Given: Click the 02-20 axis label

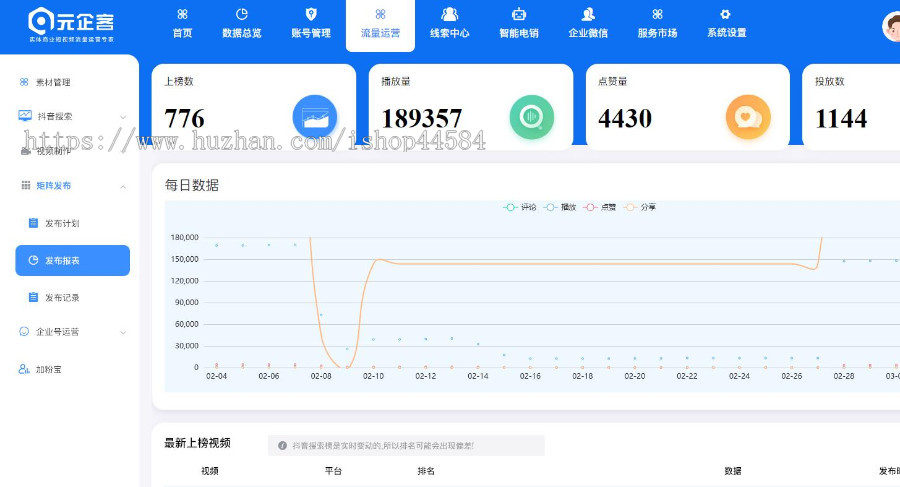Looking at the screenshot, I should (635, 376).
